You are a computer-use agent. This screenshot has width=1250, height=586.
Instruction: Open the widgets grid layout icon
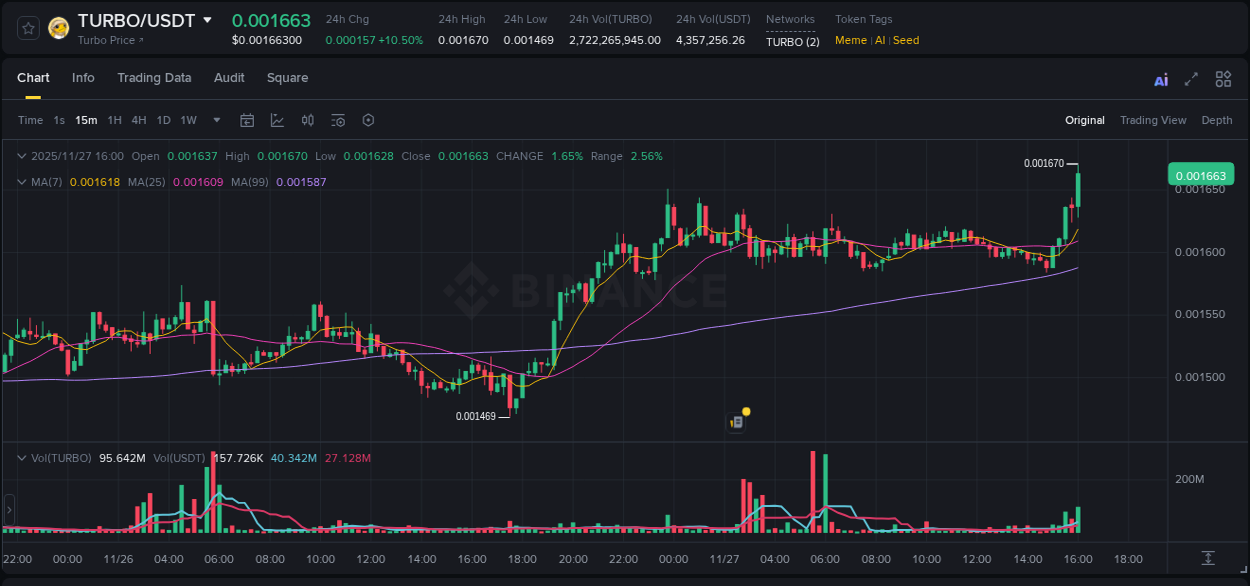[x=1222, y=78]
